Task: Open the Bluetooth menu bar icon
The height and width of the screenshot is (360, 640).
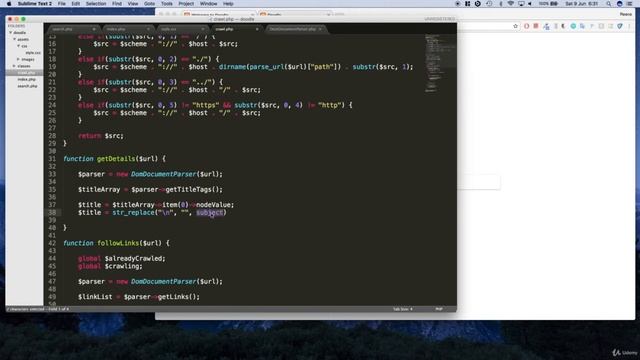Action: 501,4
